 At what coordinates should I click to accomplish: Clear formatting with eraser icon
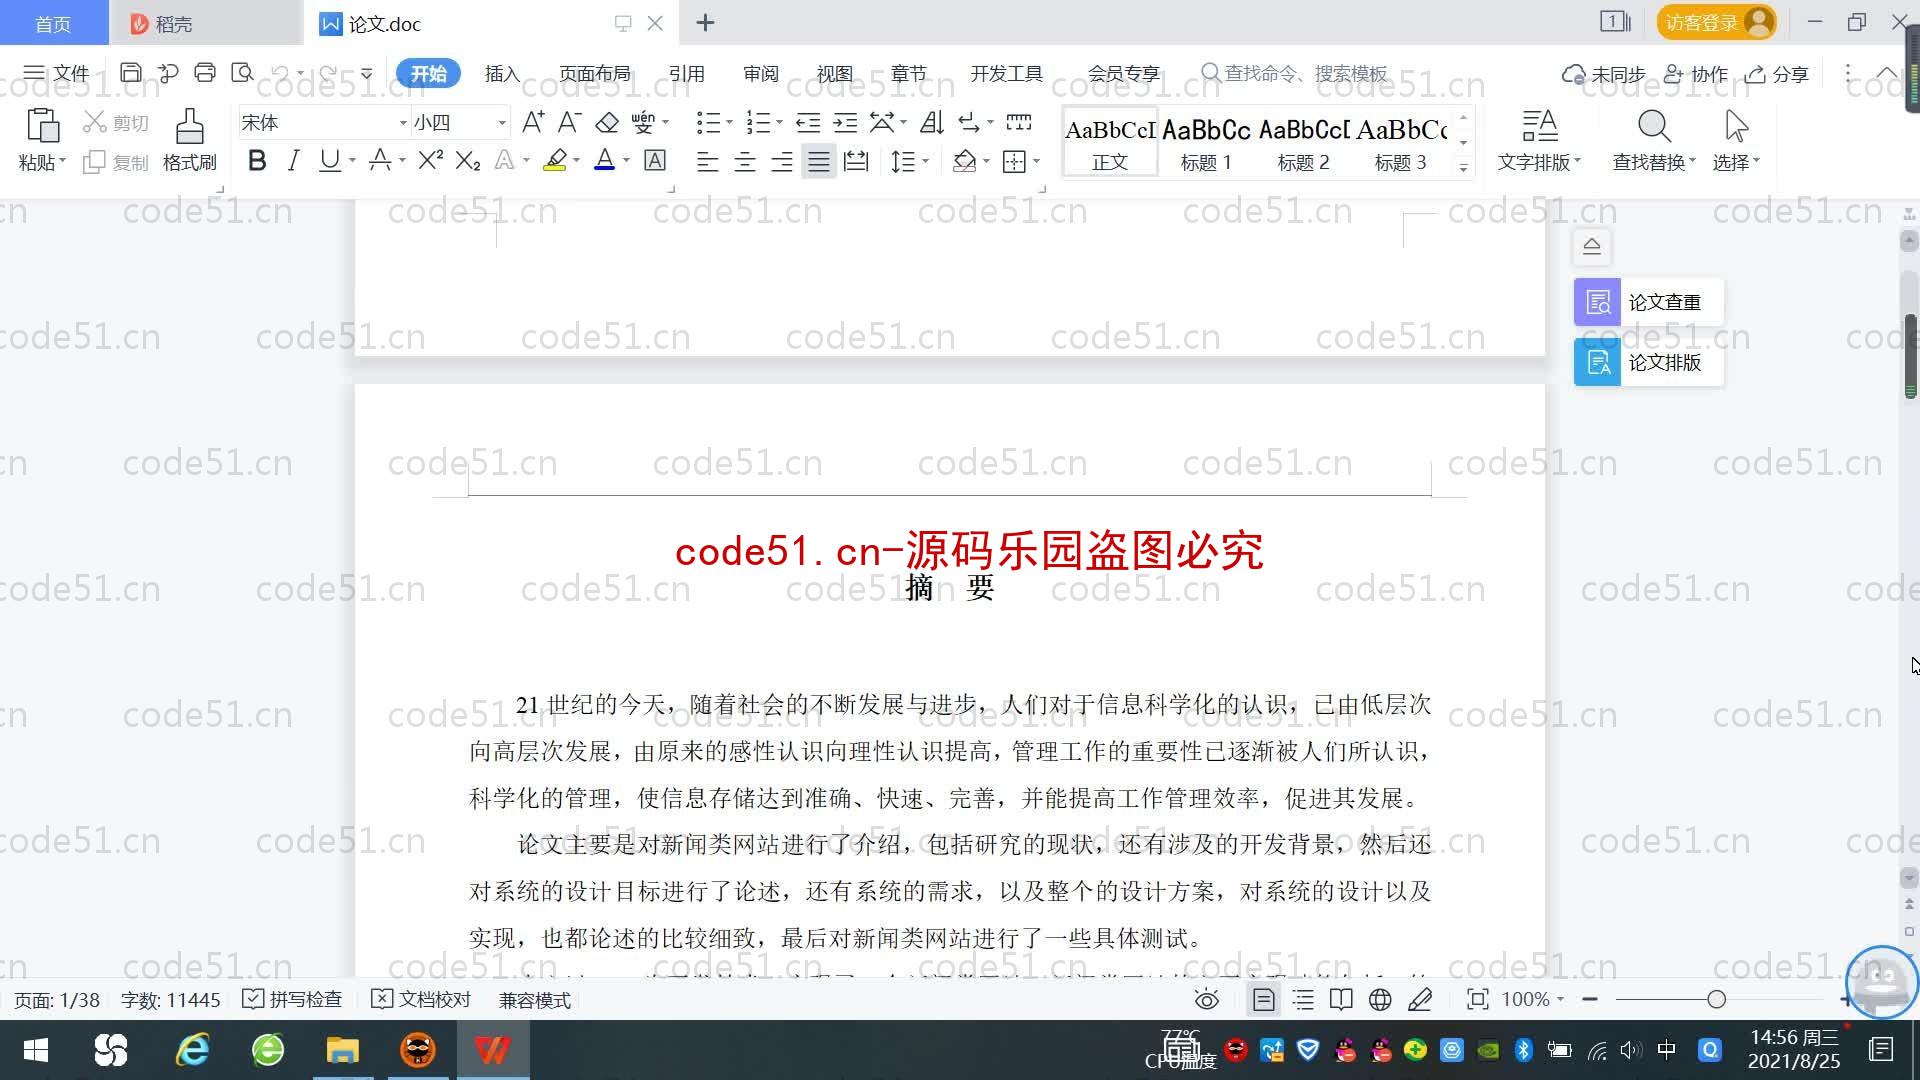coord(607,122)
